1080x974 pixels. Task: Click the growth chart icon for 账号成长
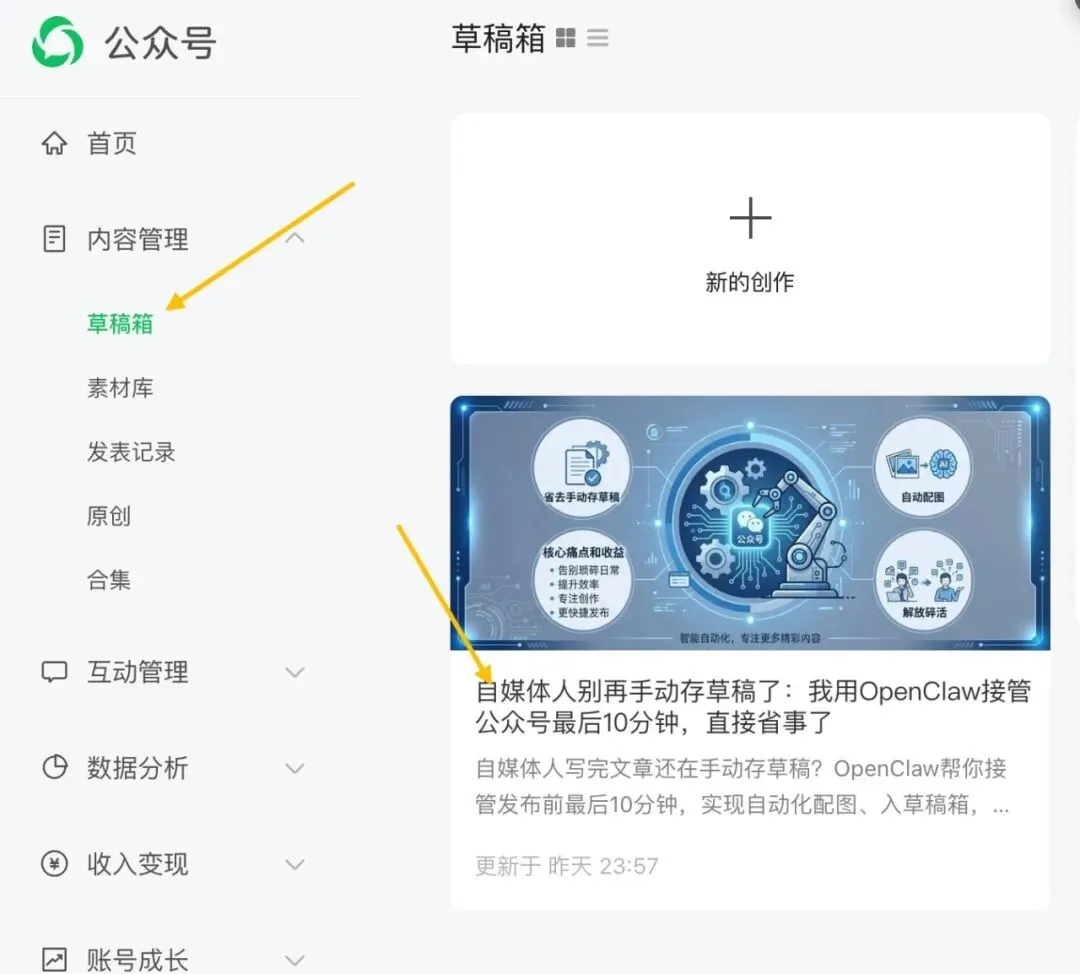(54, 959)
